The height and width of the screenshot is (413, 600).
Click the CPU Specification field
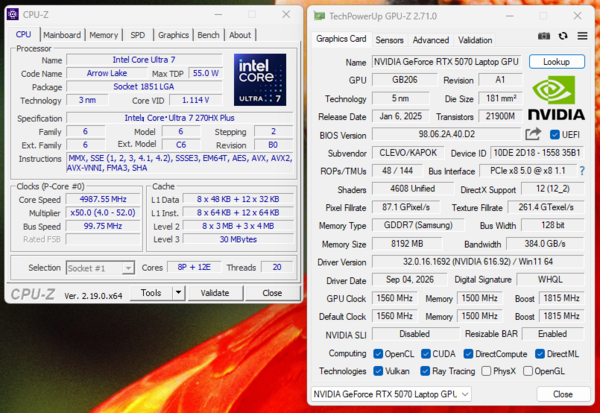point(180,118)
